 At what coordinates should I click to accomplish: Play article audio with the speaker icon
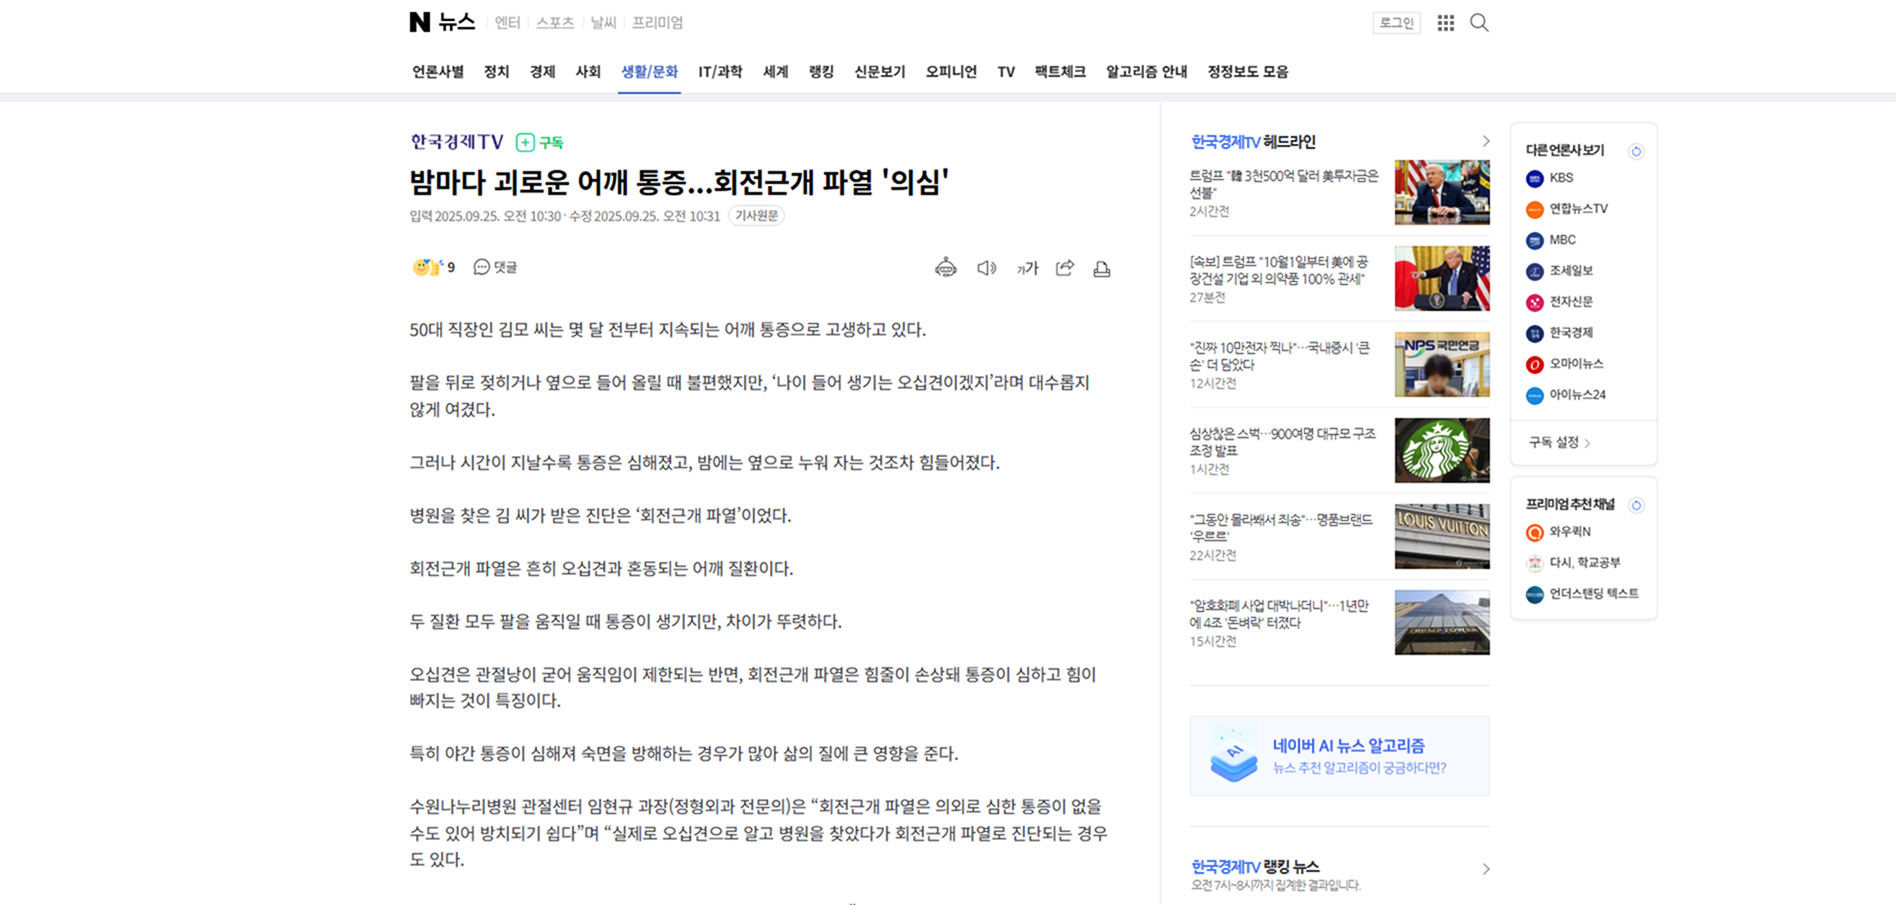(986, 268)
